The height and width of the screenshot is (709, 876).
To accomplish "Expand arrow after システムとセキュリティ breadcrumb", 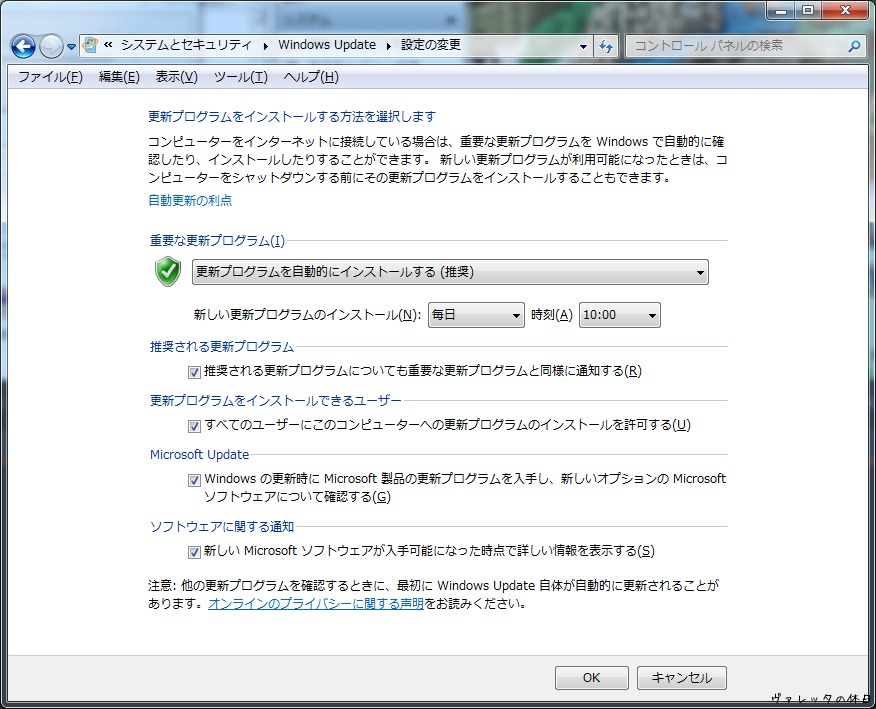I will (x=265, y=46).
